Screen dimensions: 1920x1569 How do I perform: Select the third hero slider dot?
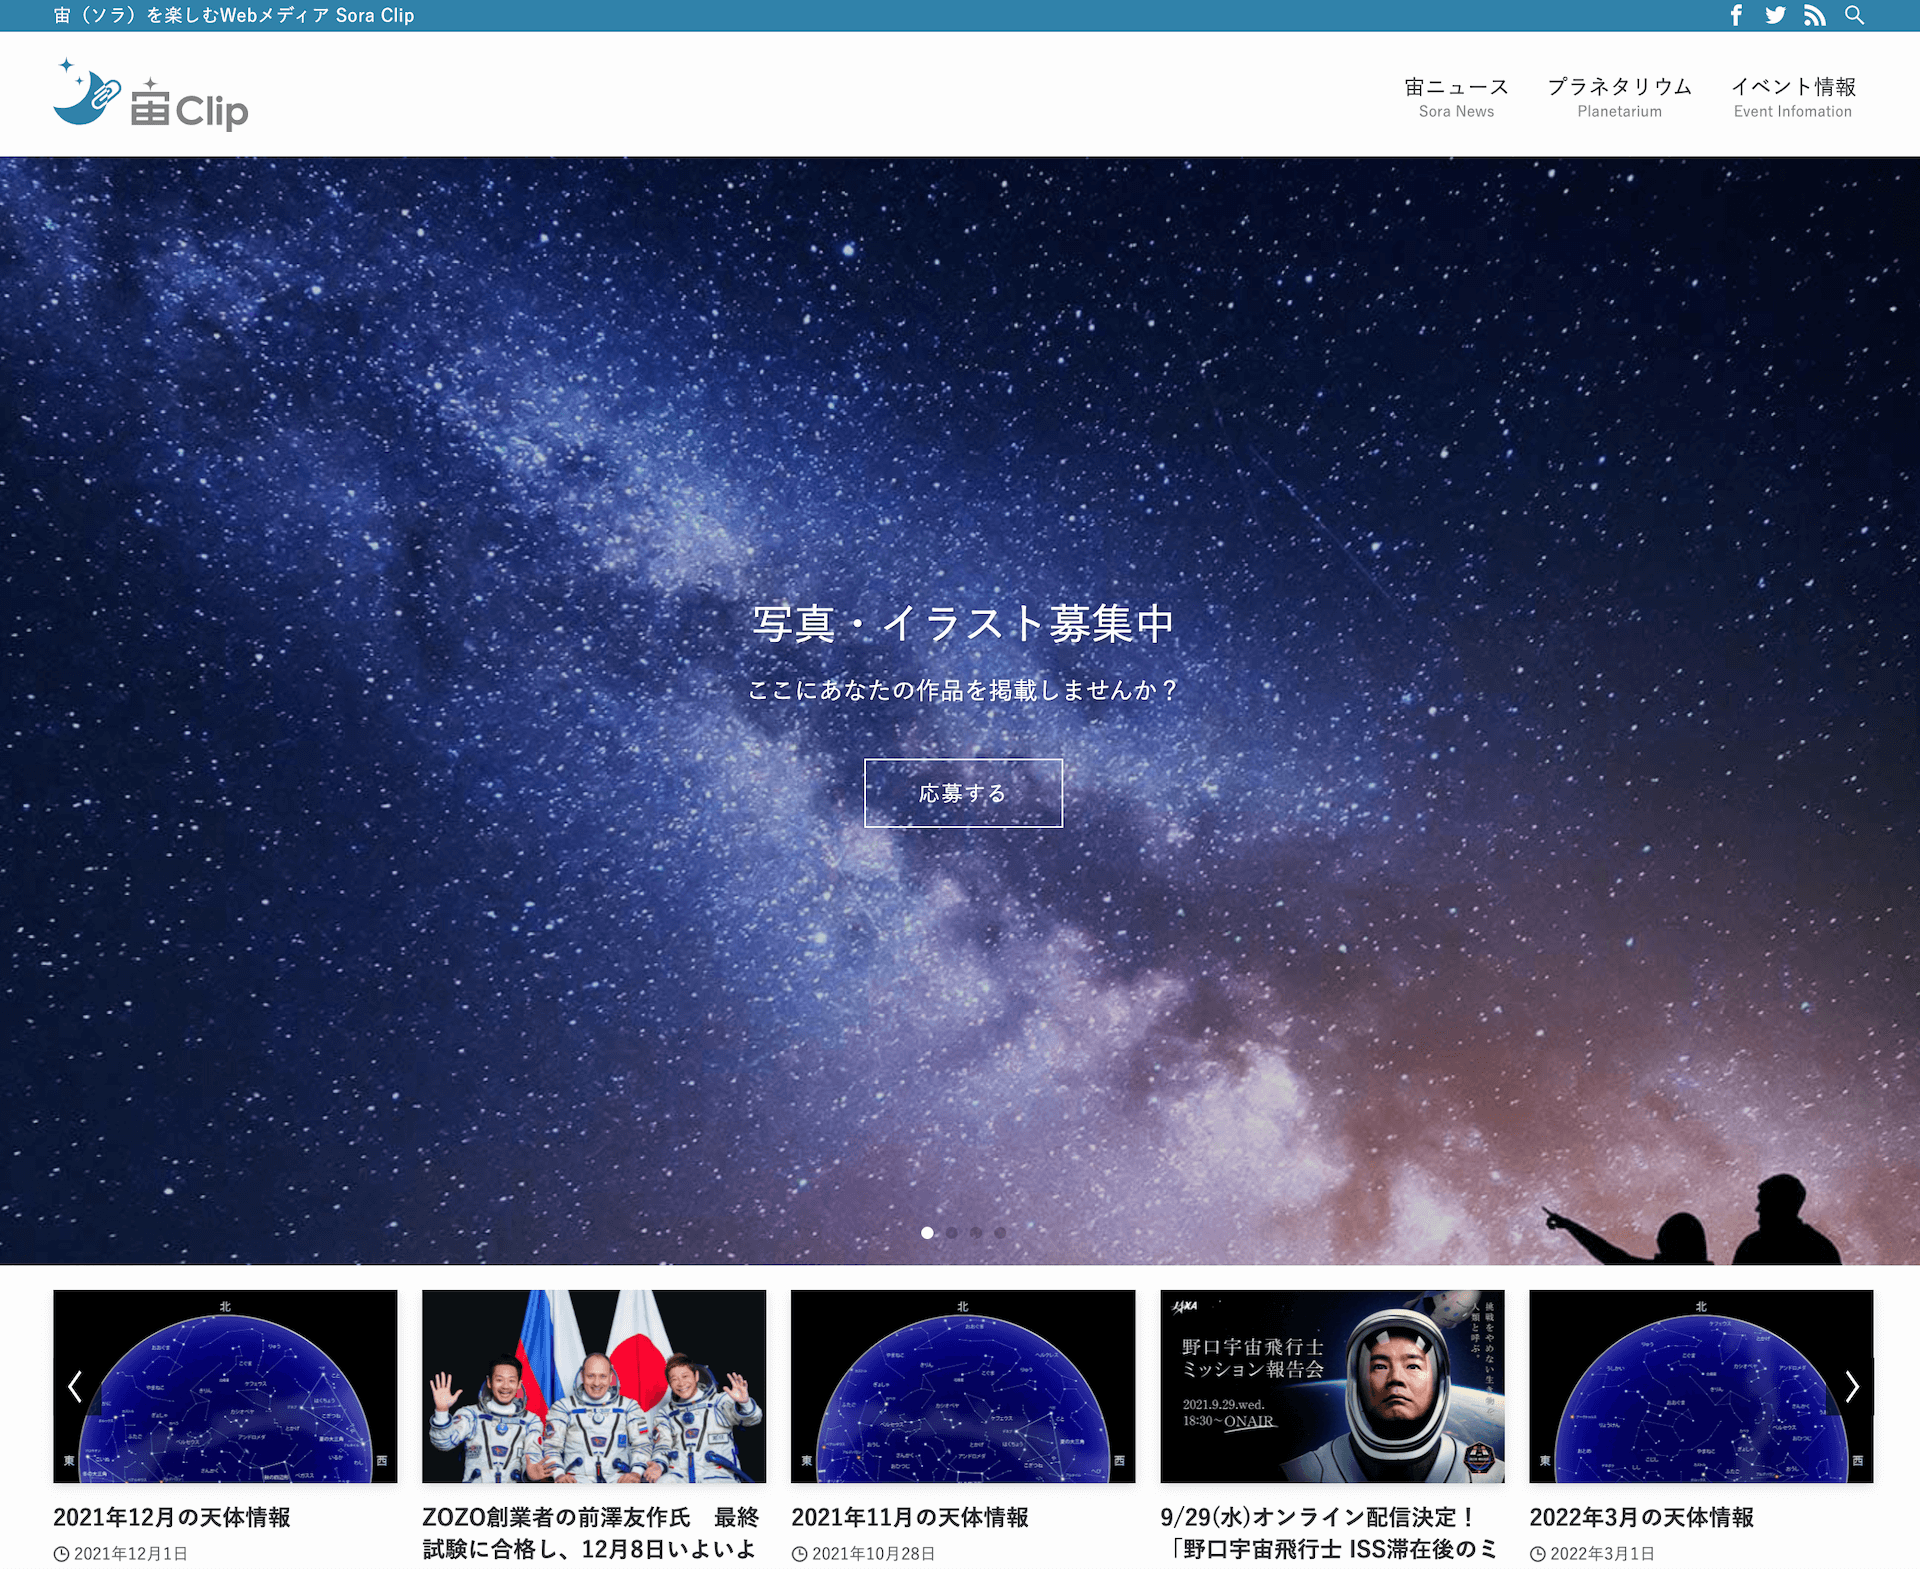click(976, 1232)
